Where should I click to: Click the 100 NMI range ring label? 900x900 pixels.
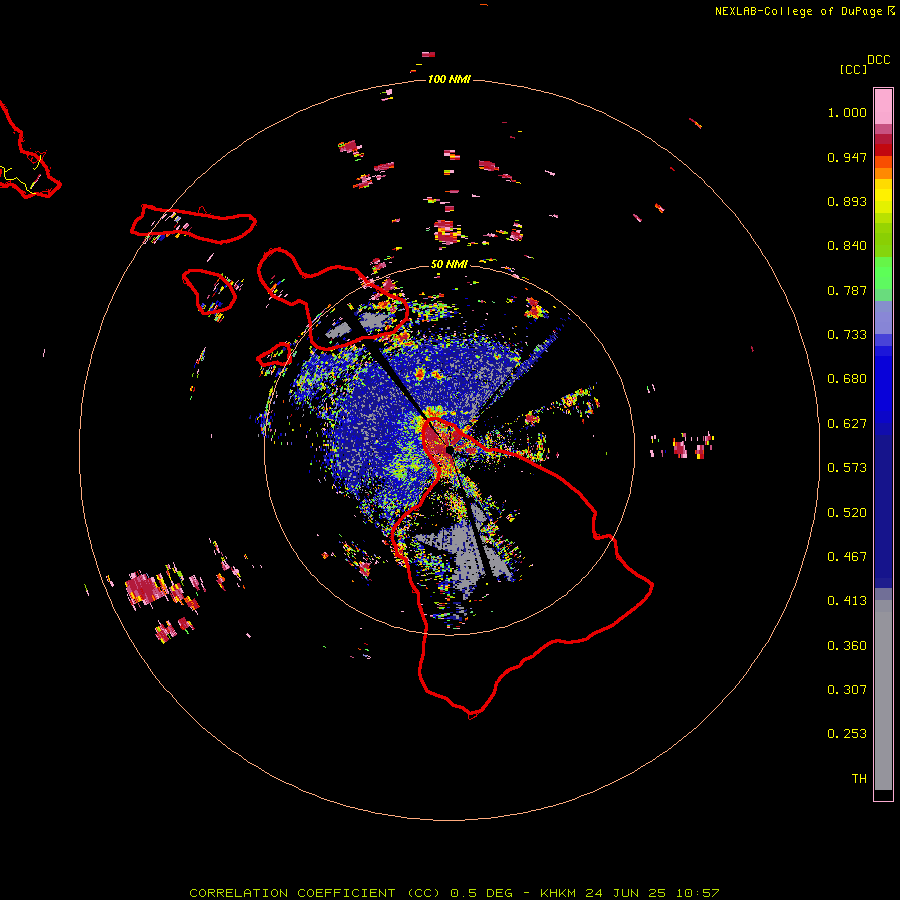click(x=449, y=79)
